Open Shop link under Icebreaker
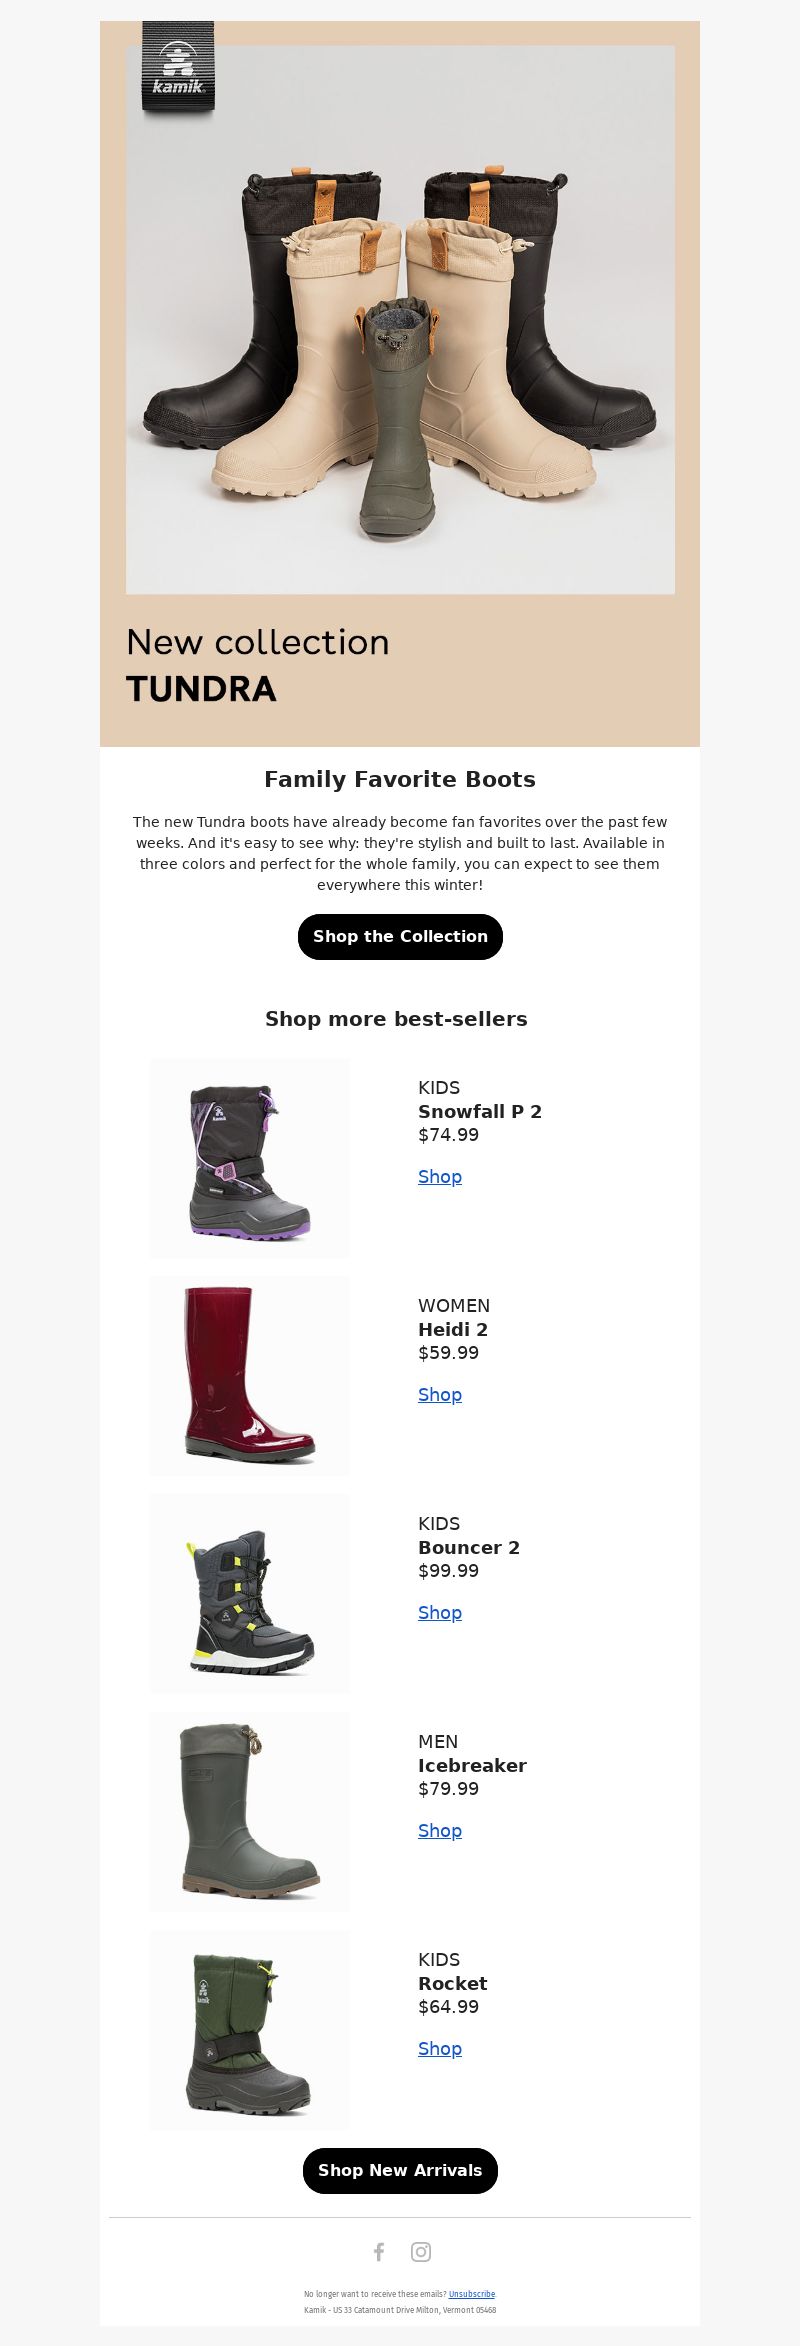The height and width of the screenshot is (2346, 800). [x=440, y=1831]
